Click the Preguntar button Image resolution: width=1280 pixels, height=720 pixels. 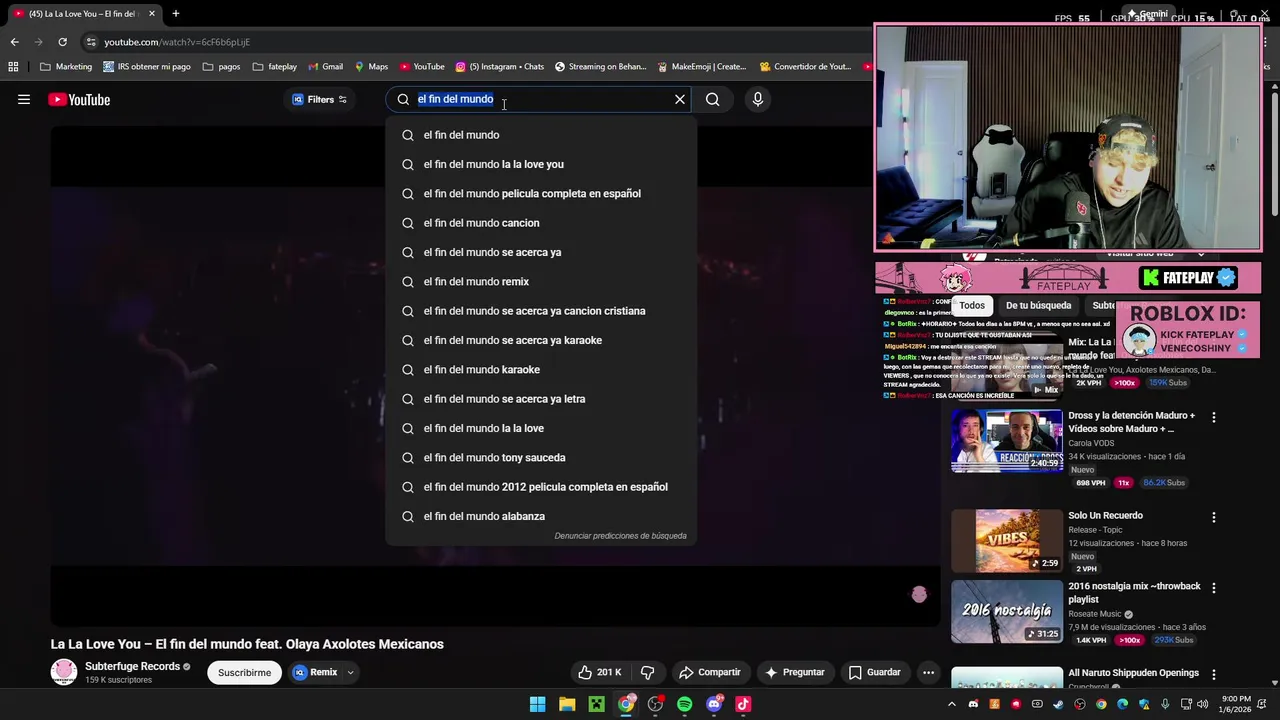[x=795, y=673]
